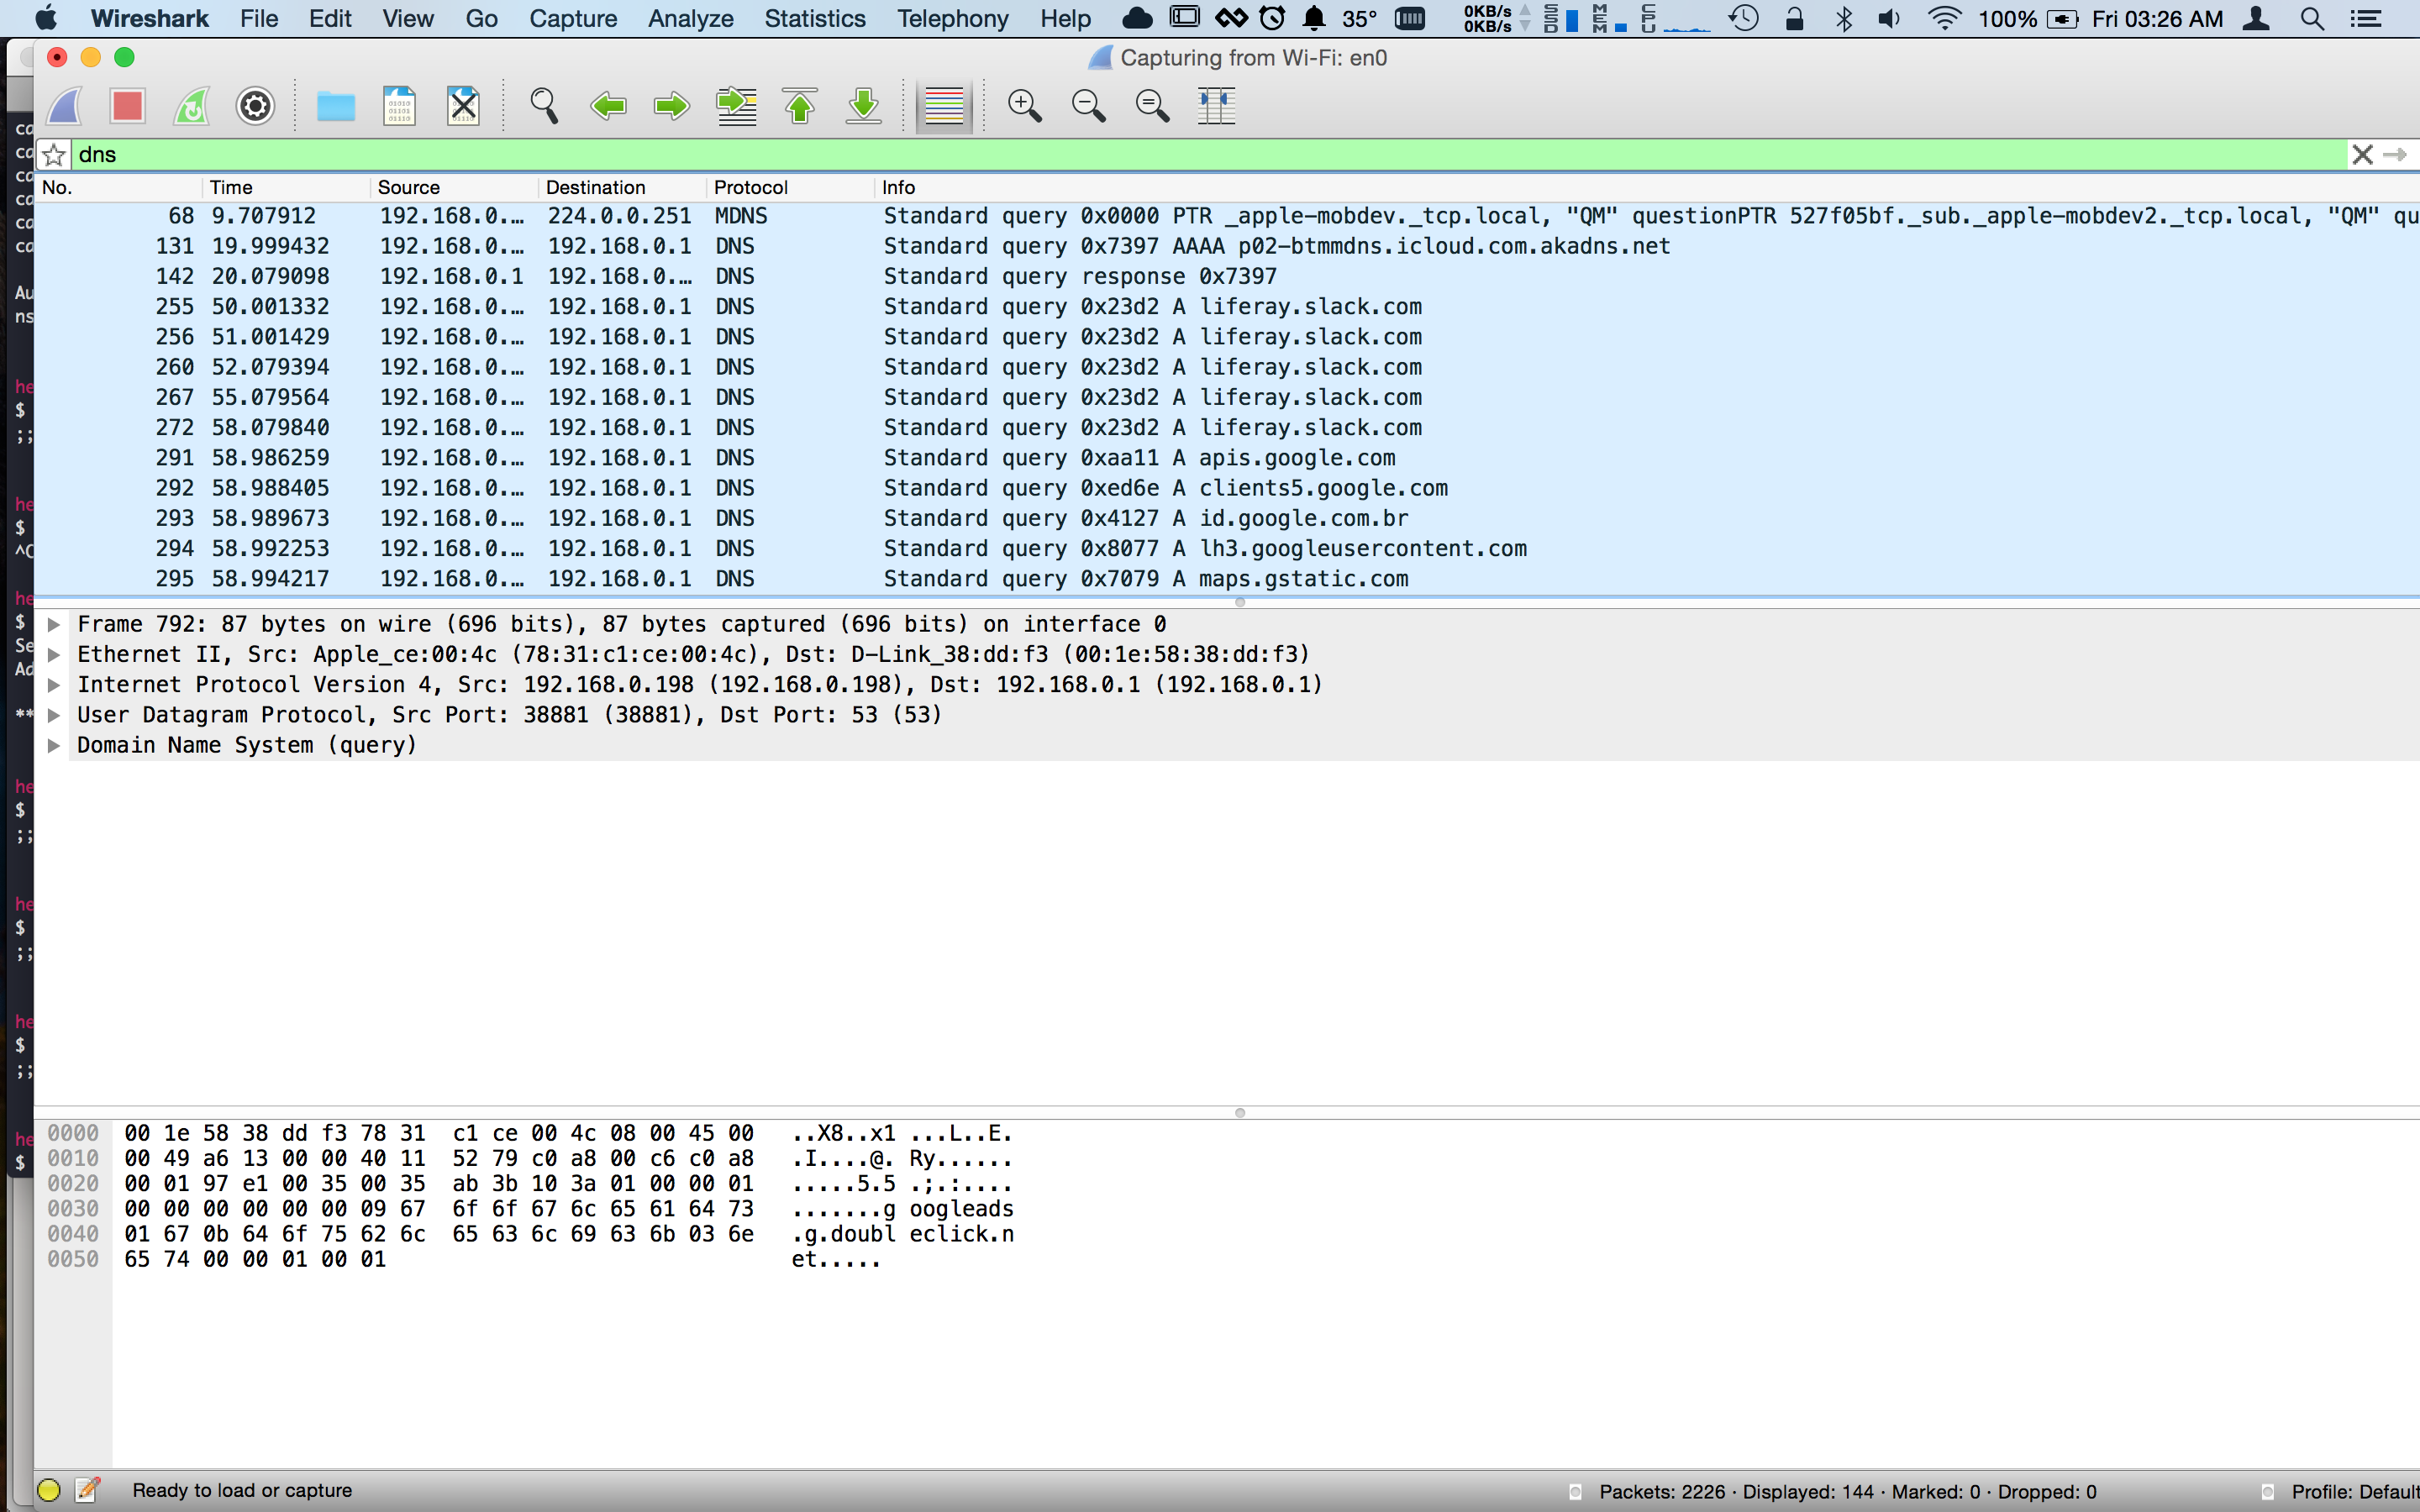Jump to the first packet
This screenshot has width=2420, height=1512.
point(800,106)
